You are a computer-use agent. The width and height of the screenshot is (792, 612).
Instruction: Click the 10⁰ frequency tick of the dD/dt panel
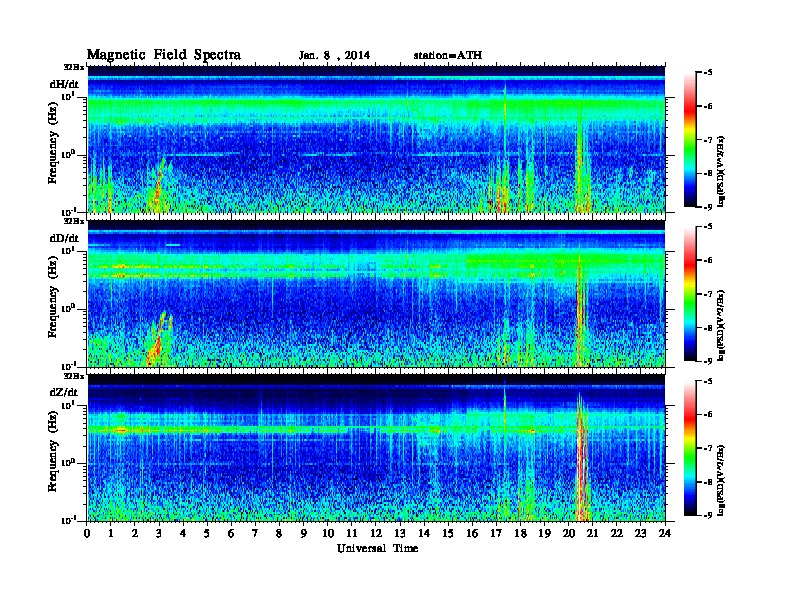coord(67,308)
